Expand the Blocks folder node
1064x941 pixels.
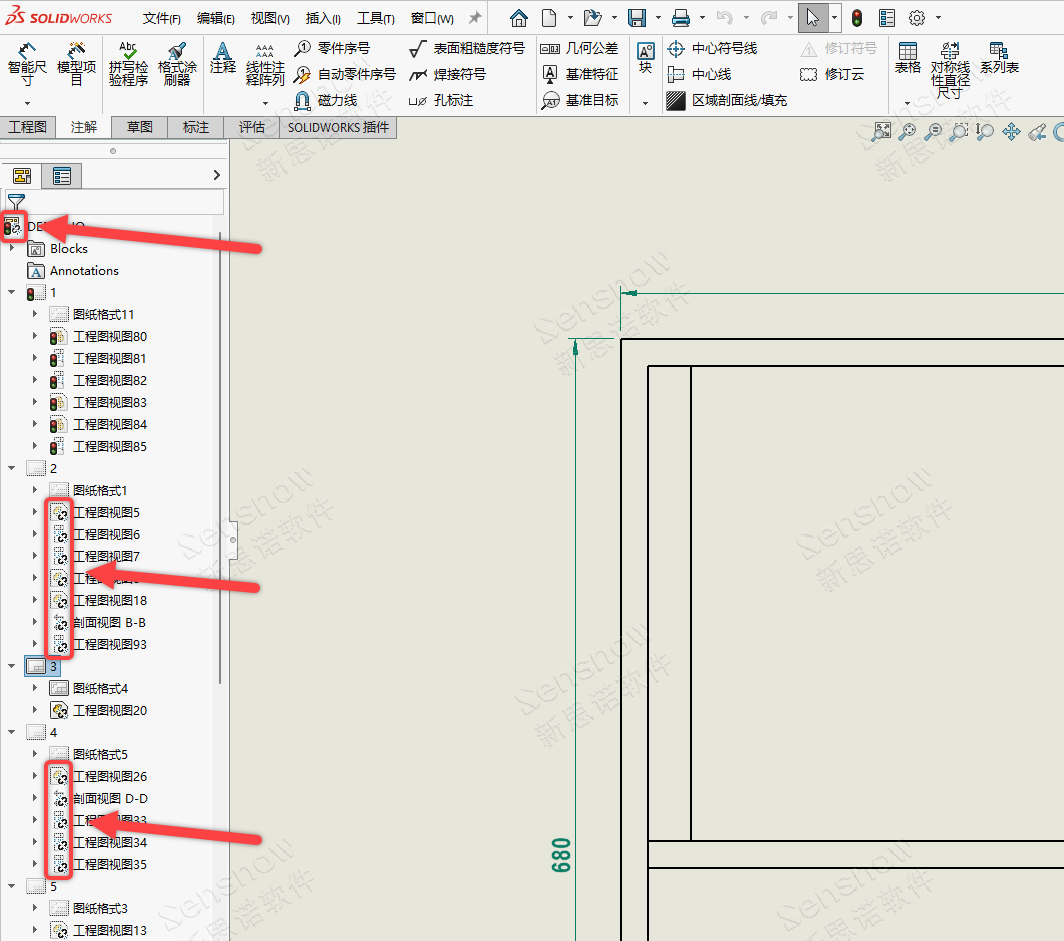click(12, 249)
